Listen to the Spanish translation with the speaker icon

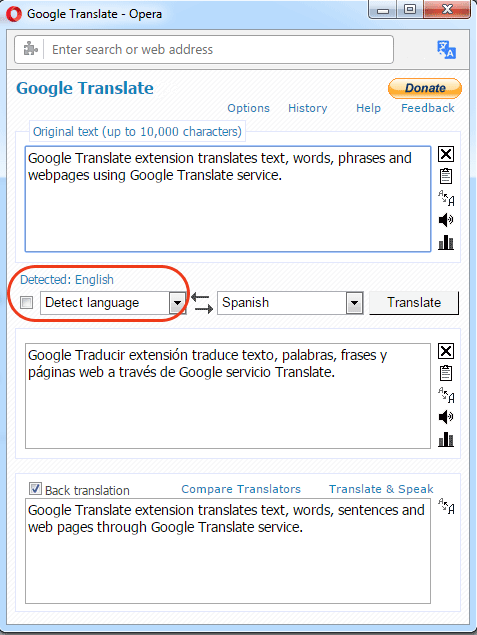[x=446, y=417]
